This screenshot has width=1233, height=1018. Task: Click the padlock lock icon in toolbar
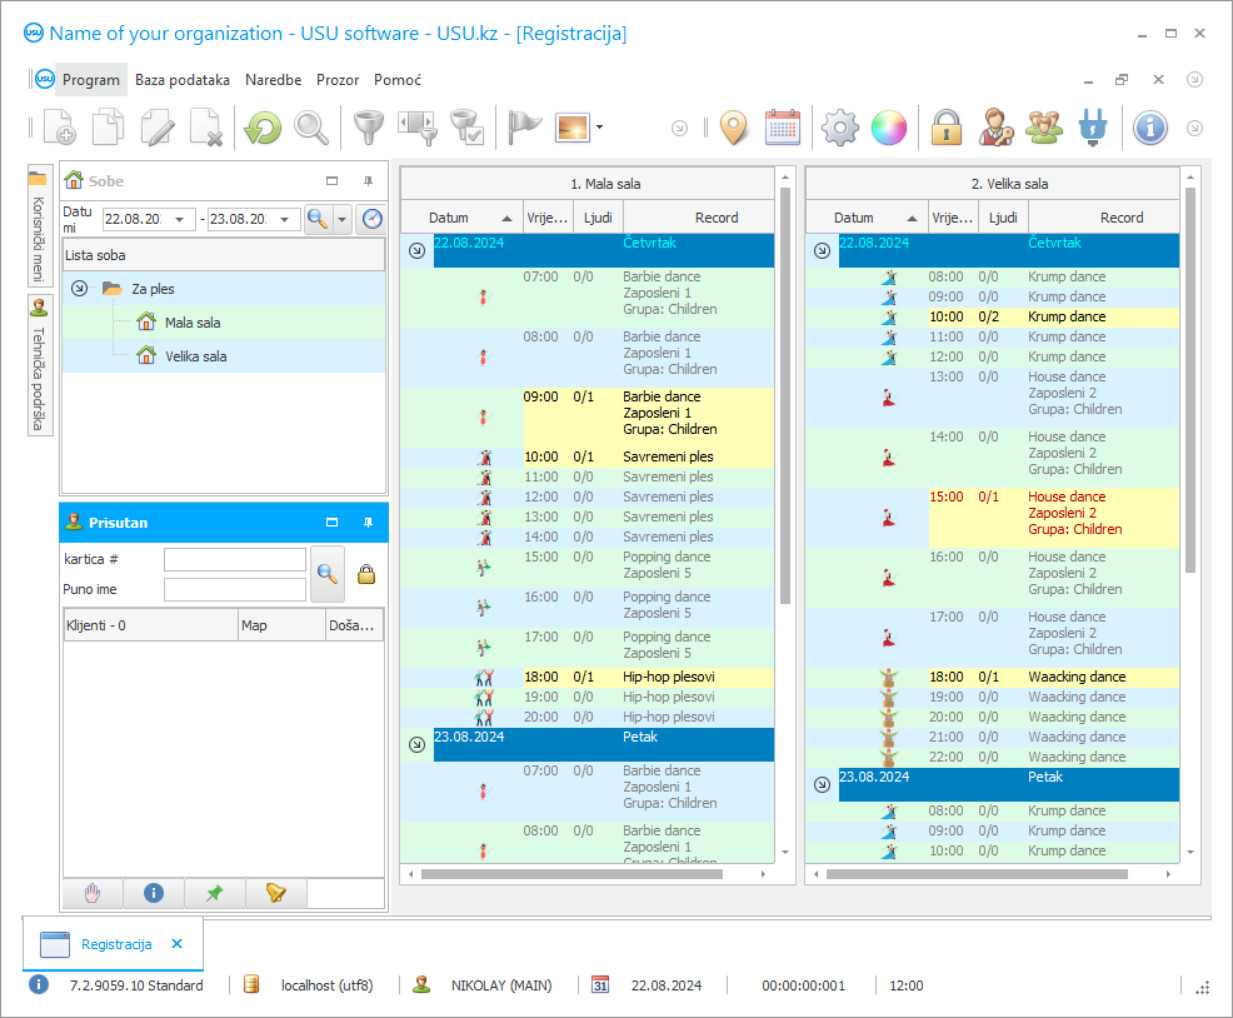pyautogui.click(x=945, y=128)
